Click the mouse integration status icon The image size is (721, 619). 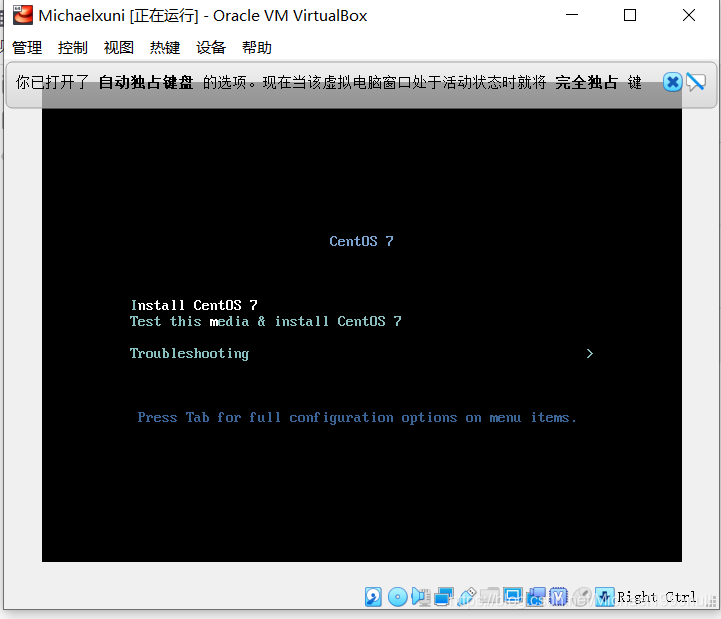(x=582, y=597)
